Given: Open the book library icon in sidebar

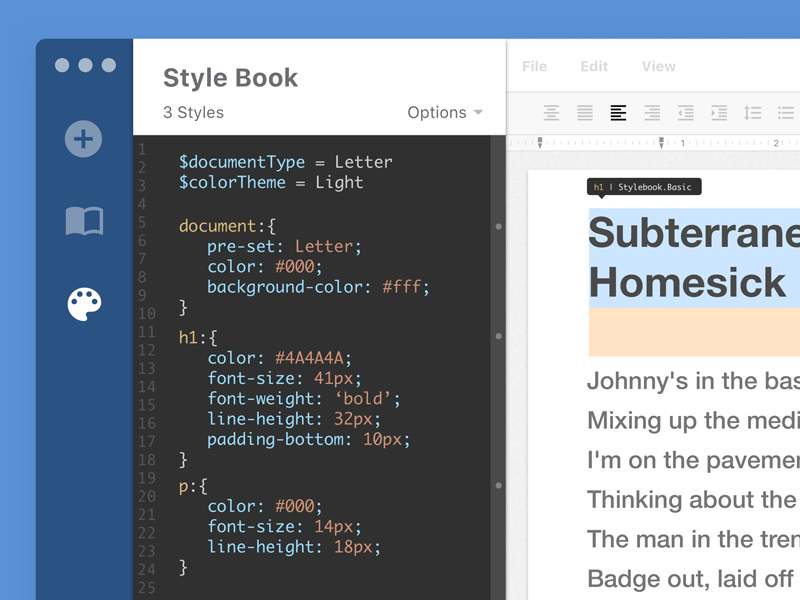Looking at the screenshot, I should (84, 220).
